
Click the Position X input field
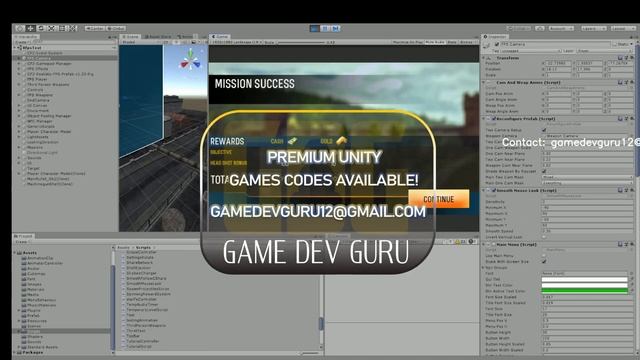tap(558, 63)
